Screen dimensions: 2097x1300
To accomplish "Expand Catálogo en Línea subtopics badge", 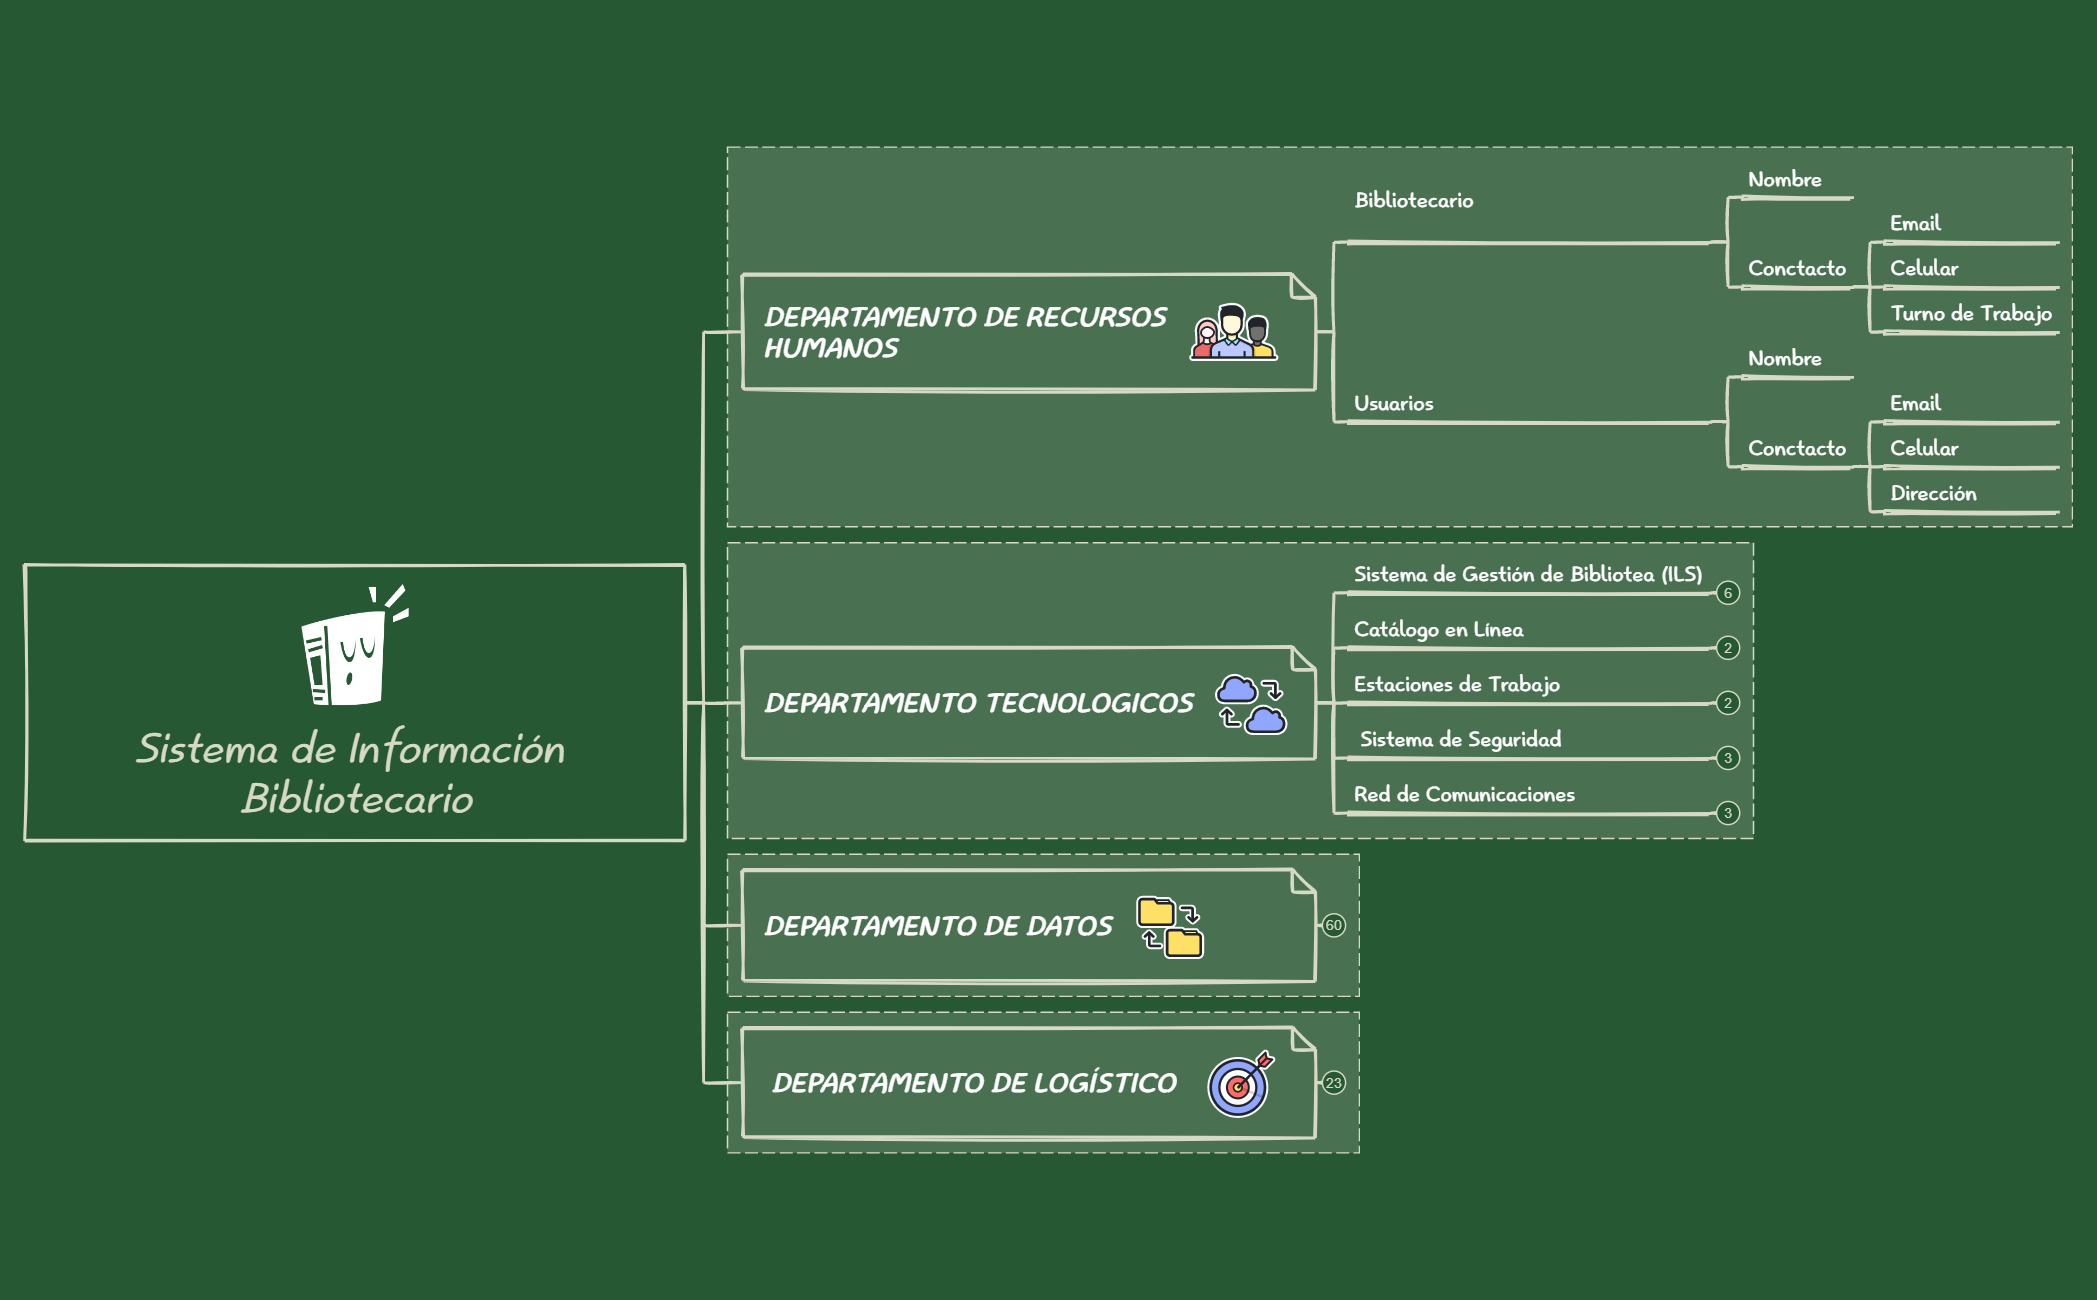I will (x=1727, y=648).
